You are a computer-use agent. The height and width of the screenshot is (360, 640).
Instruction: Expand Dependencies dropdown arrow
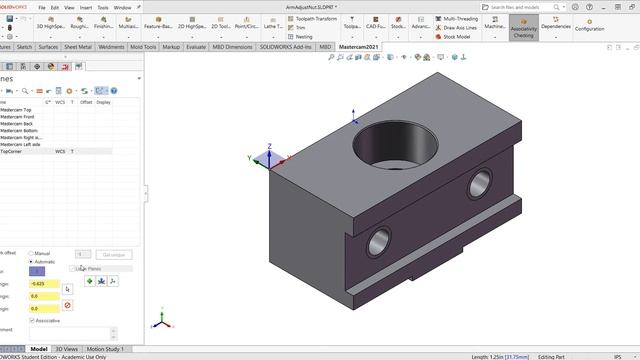[556, 37]
